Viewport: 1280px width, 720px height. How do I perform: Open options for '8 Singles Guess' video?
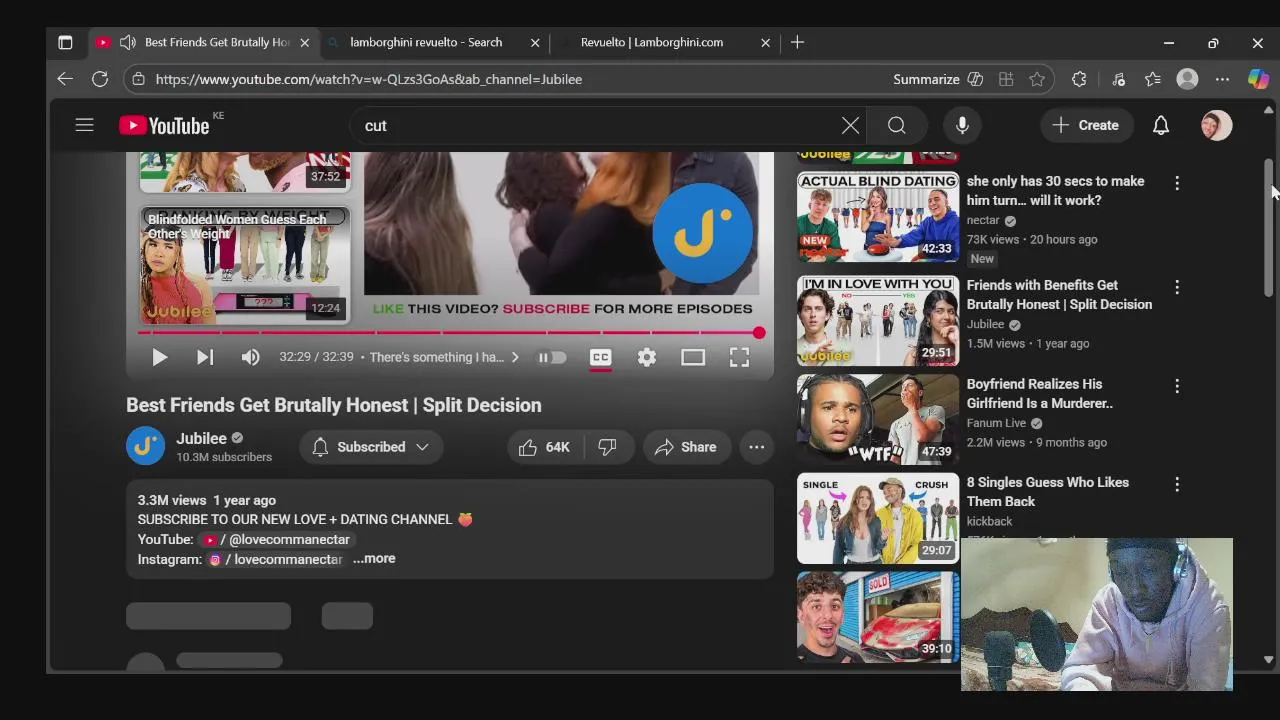(1177, 484)
